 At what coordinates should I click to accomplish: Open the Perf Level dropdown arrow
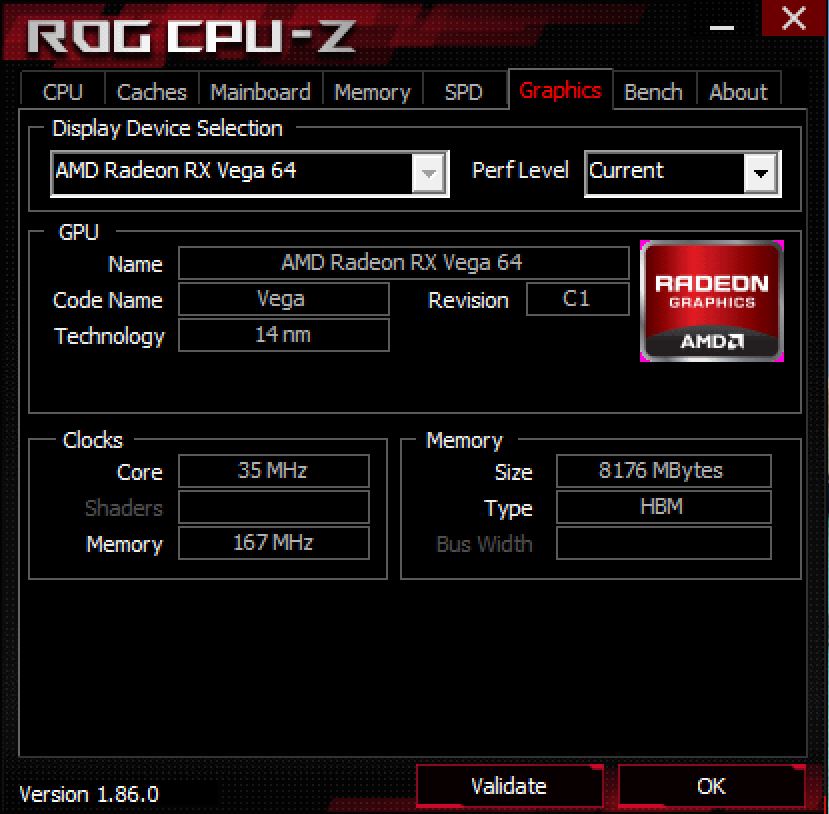coord(760,173)
